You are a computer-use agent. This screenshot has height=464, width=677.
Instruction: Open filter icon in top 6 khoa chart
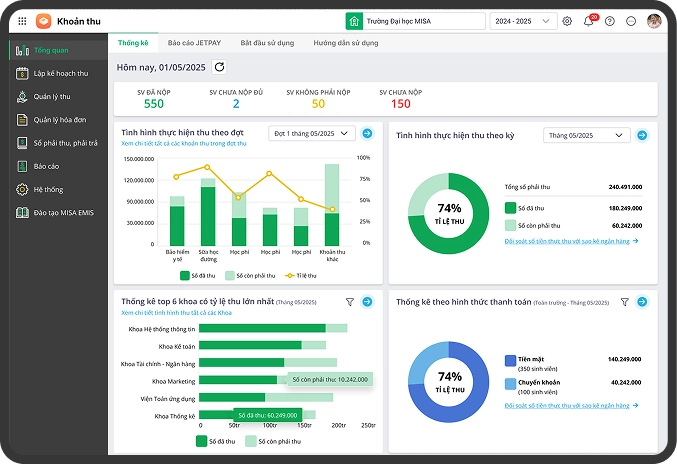click(x=350, y=301)
